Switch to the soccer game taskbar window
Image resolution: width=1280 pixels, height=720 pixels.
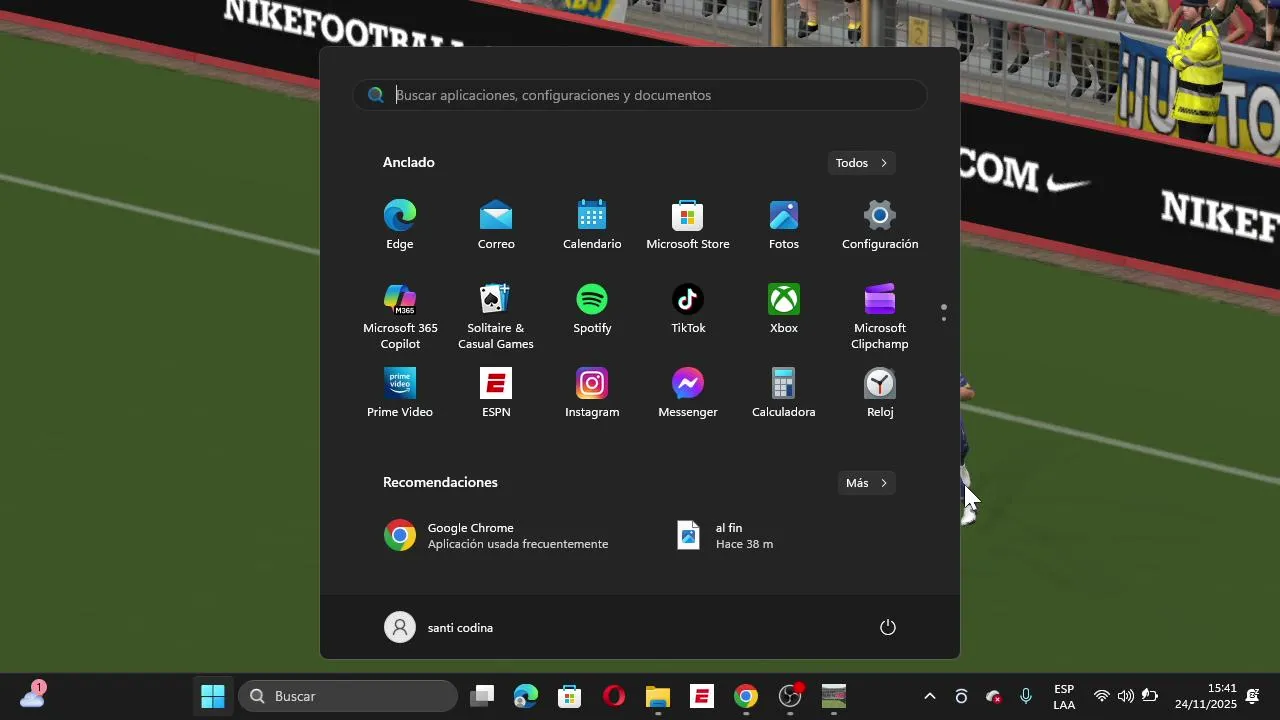834,696
